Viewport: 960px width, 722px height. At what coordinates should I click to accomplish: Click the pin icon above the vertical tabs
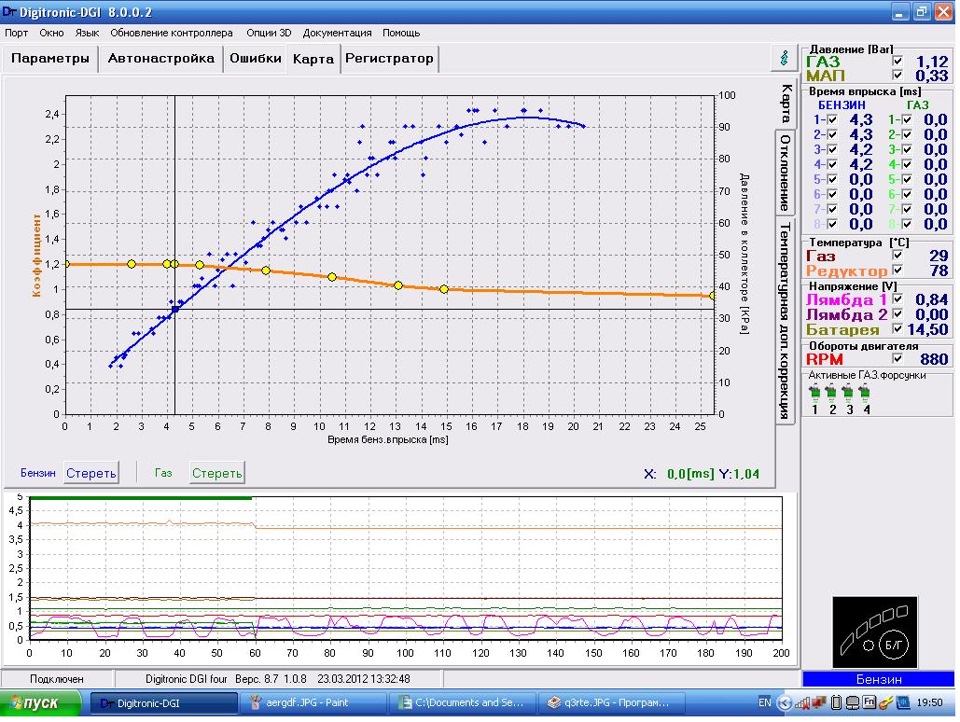point(783,58)
